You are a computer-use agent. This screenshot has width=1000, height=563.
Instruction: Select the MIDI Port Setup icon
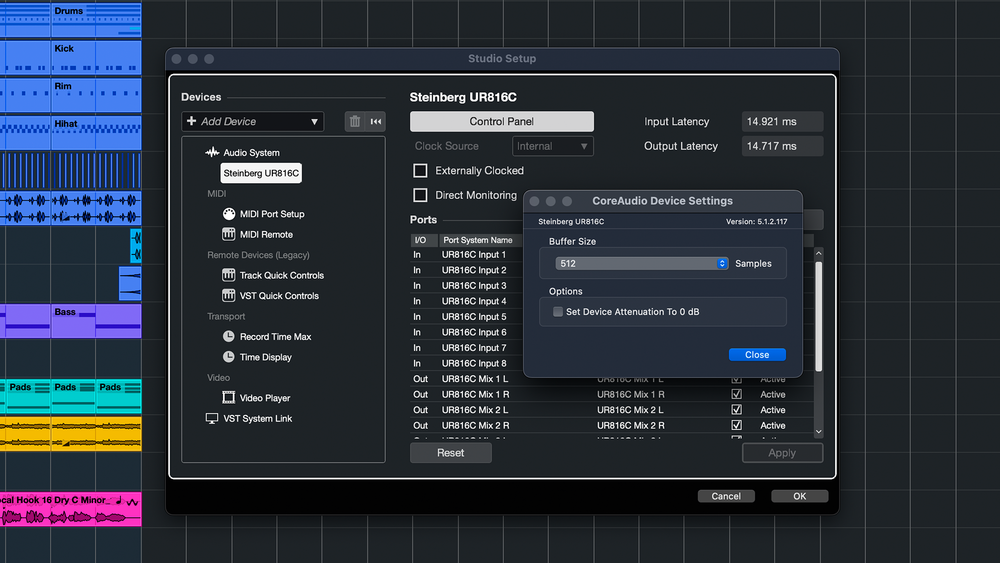tap(228, 214)
